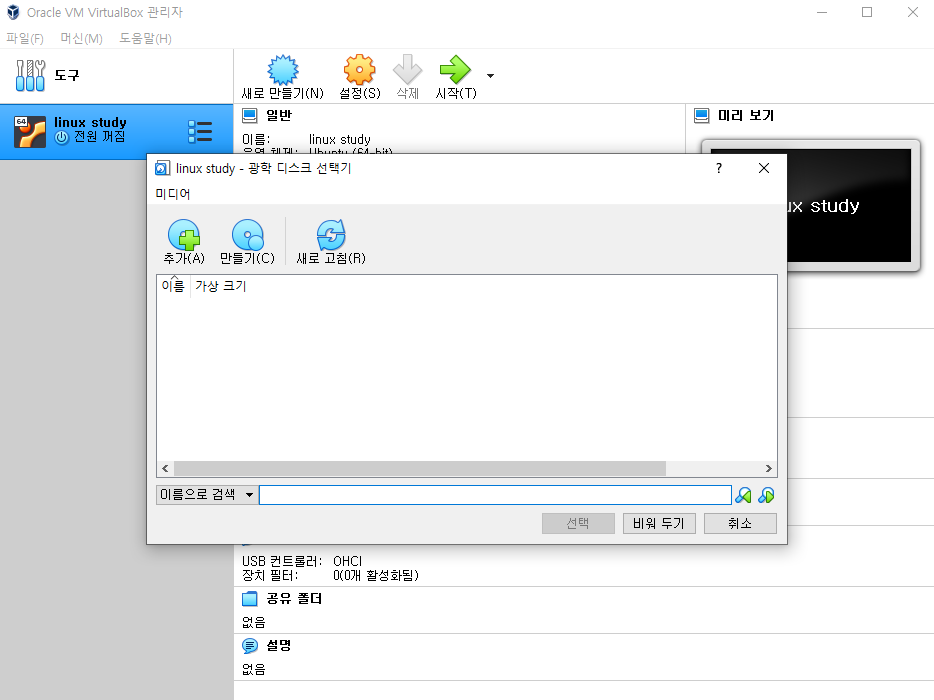The height and width of the screenshot is (700, 934).
Task: Click the Add (추가) disc icon
Action: pos(184,235)
